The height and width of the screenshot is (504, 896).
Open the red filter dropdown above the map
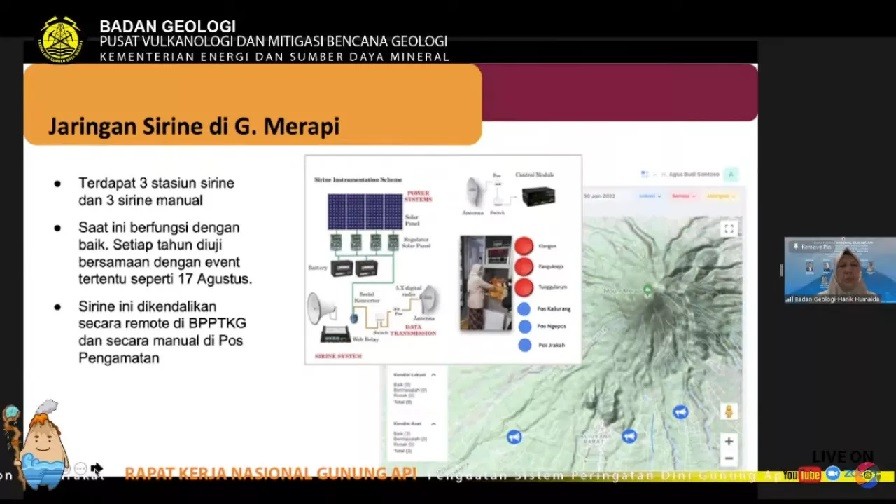683,196
